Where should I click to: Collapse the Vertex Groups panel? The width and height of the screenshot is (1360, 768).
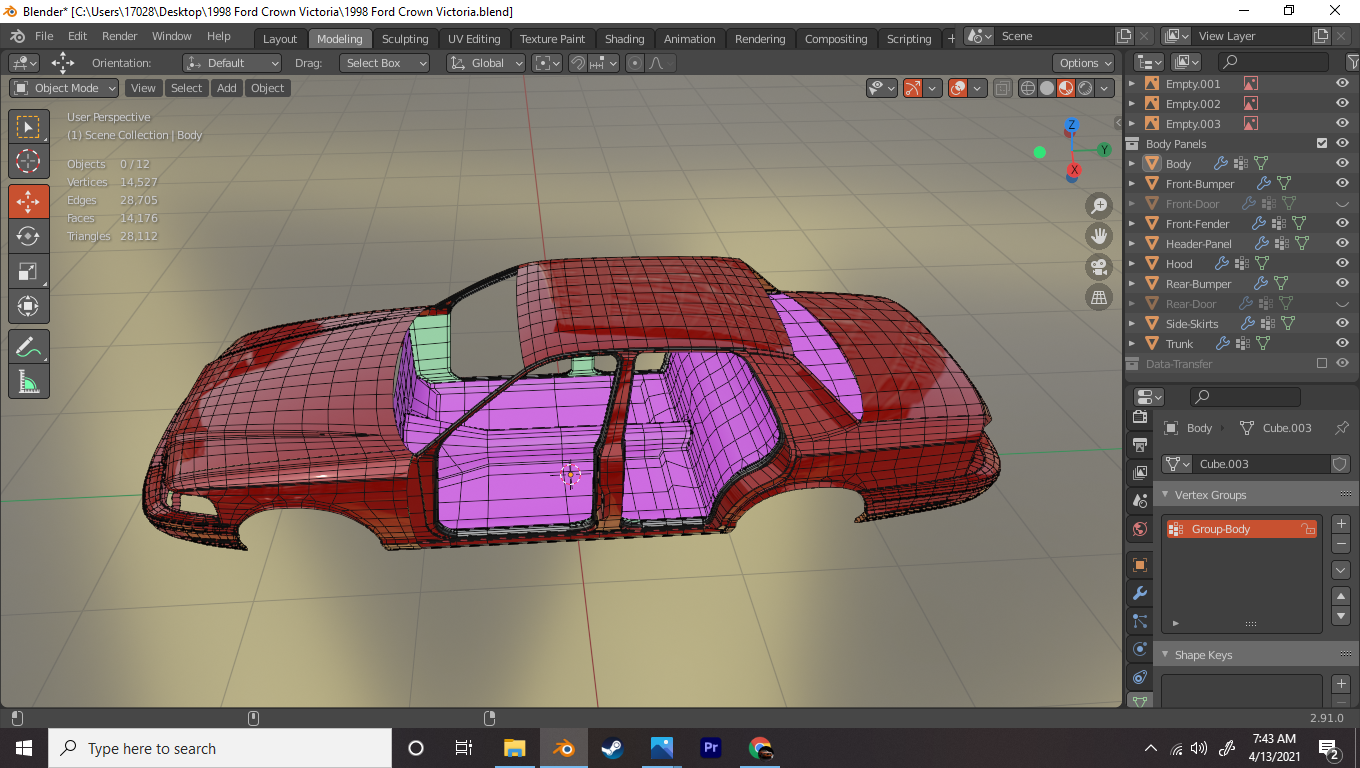tap(1165, 495)
